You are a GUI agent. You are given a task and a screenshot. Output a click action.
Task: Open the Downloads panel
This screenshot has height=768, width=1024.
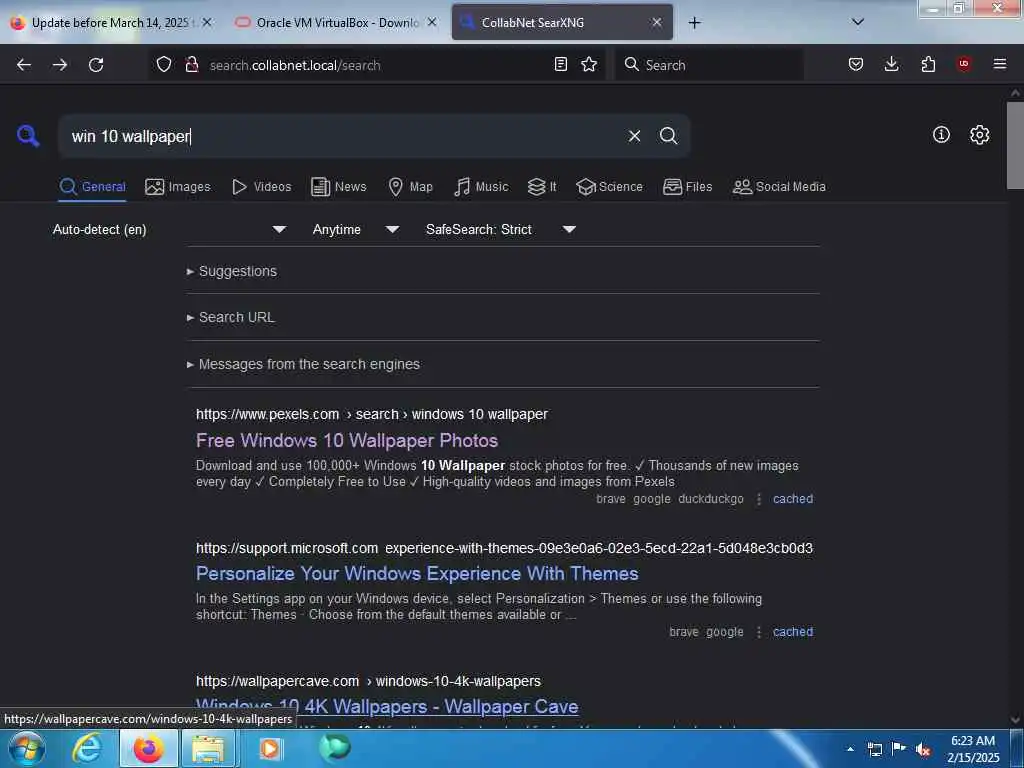(891, 64)
